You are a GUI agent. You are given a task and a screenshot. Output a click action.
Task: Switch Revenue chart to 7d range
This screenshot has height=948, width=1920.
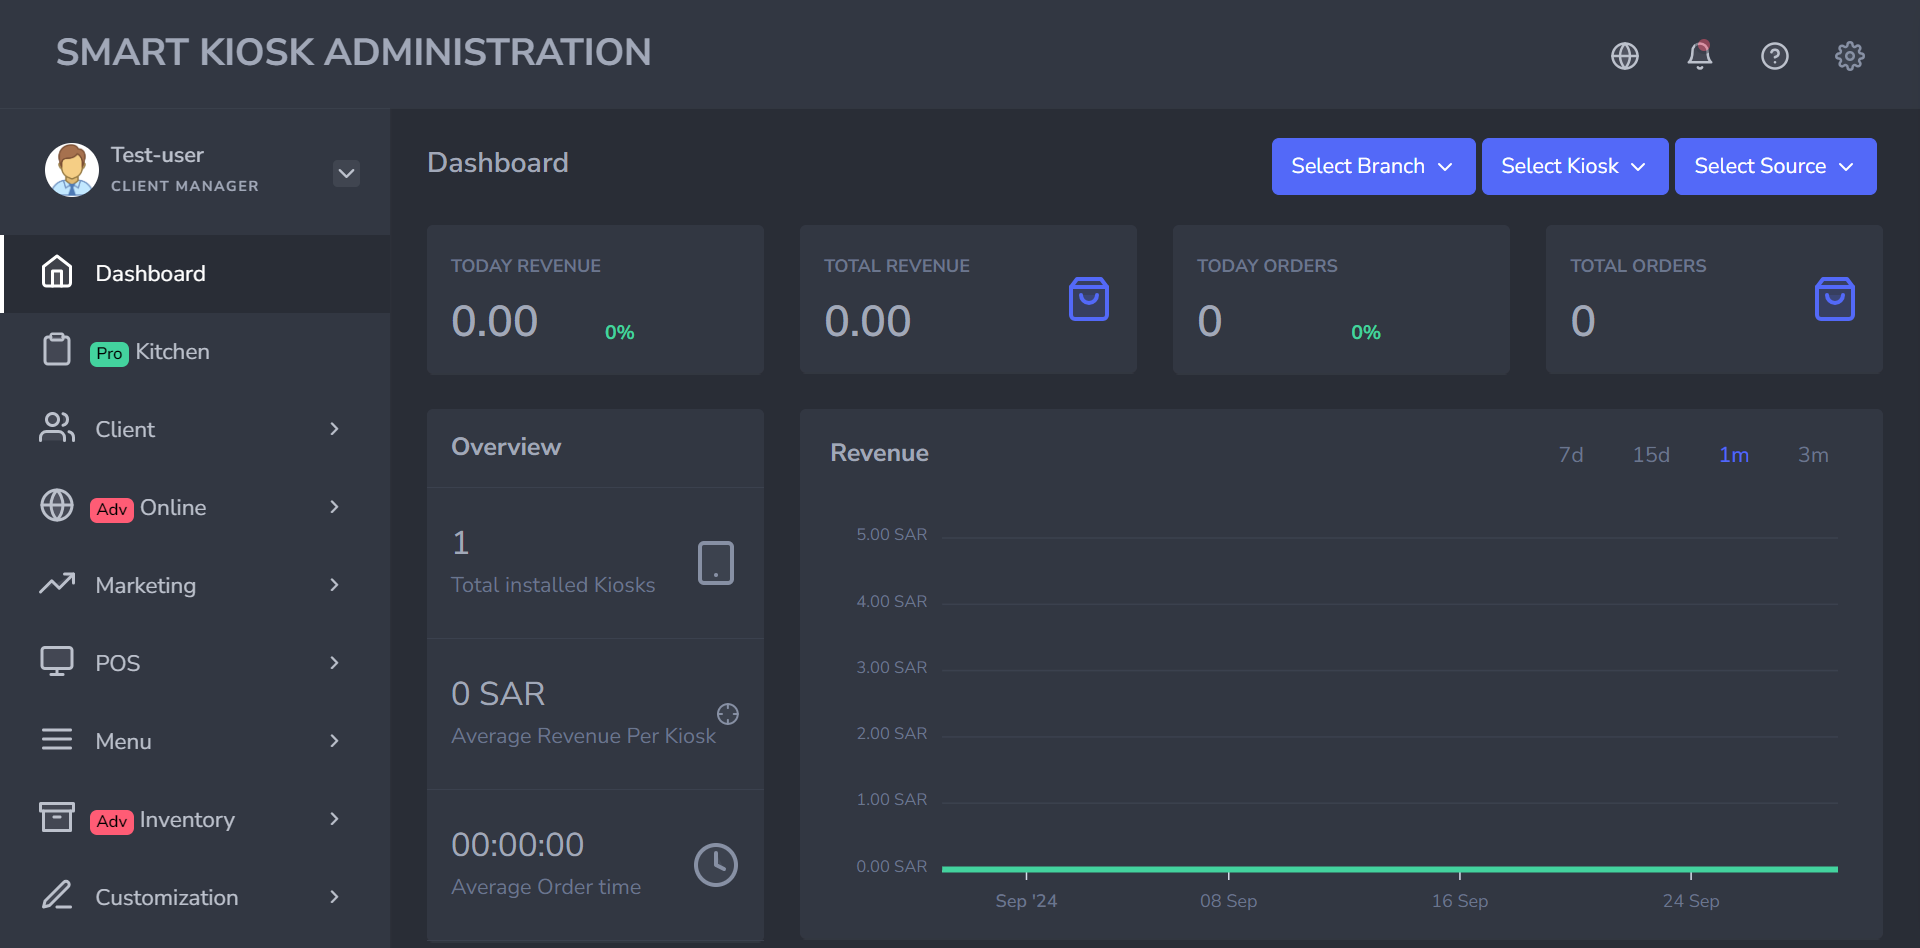(1571, 455)
